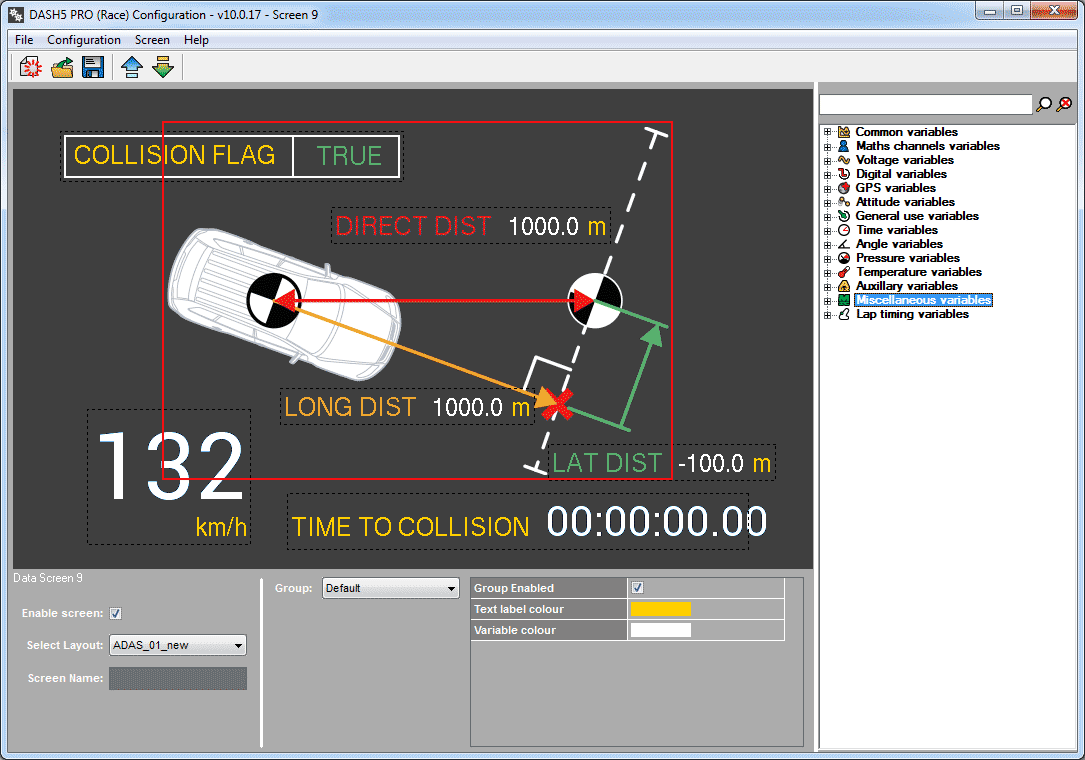Save the current configuration
This screenshot has width=1085, height=760.
point(93,66)
